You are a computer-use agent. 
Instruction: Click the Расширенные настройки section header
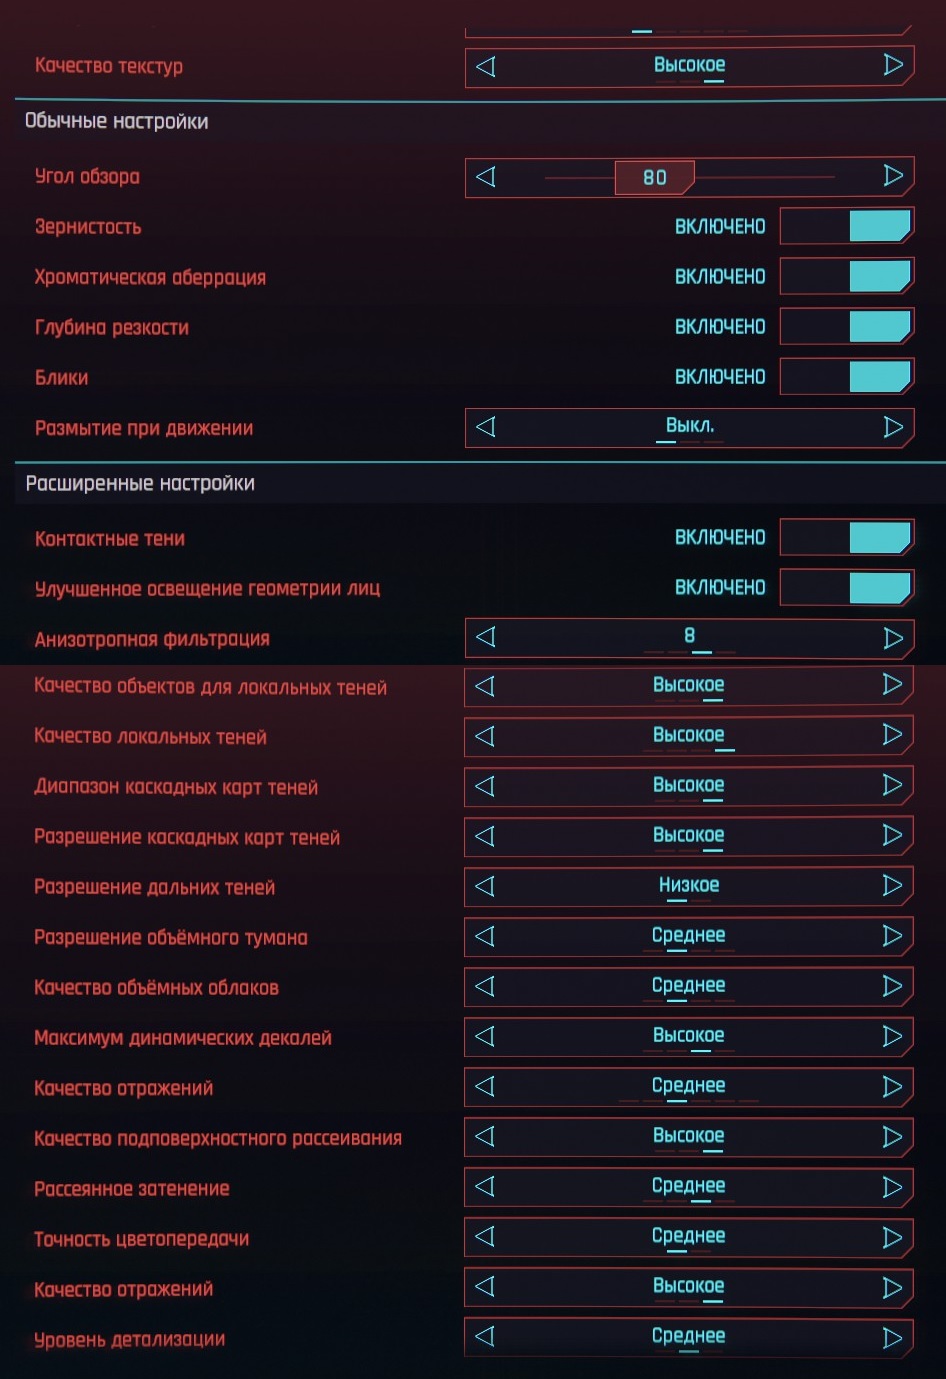[x=140, y=484]
